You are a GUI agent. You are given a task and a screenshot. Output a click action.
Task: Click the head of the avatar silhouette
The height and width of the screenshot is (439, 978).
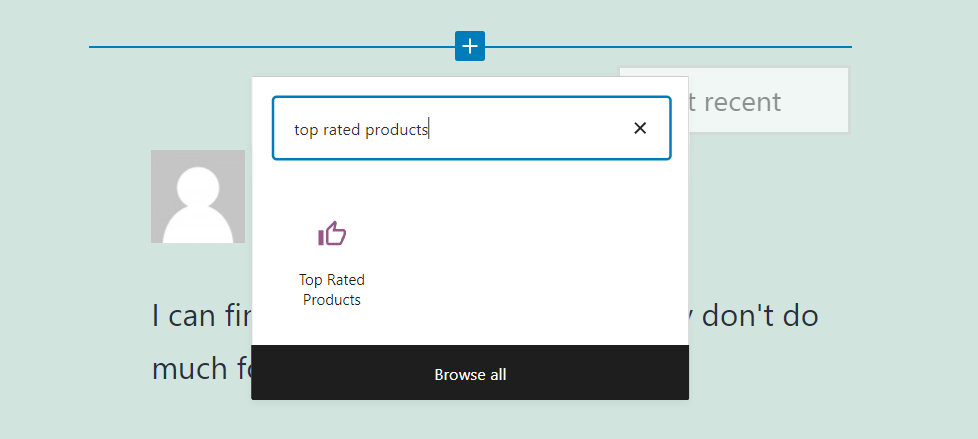tap(198, 185)
